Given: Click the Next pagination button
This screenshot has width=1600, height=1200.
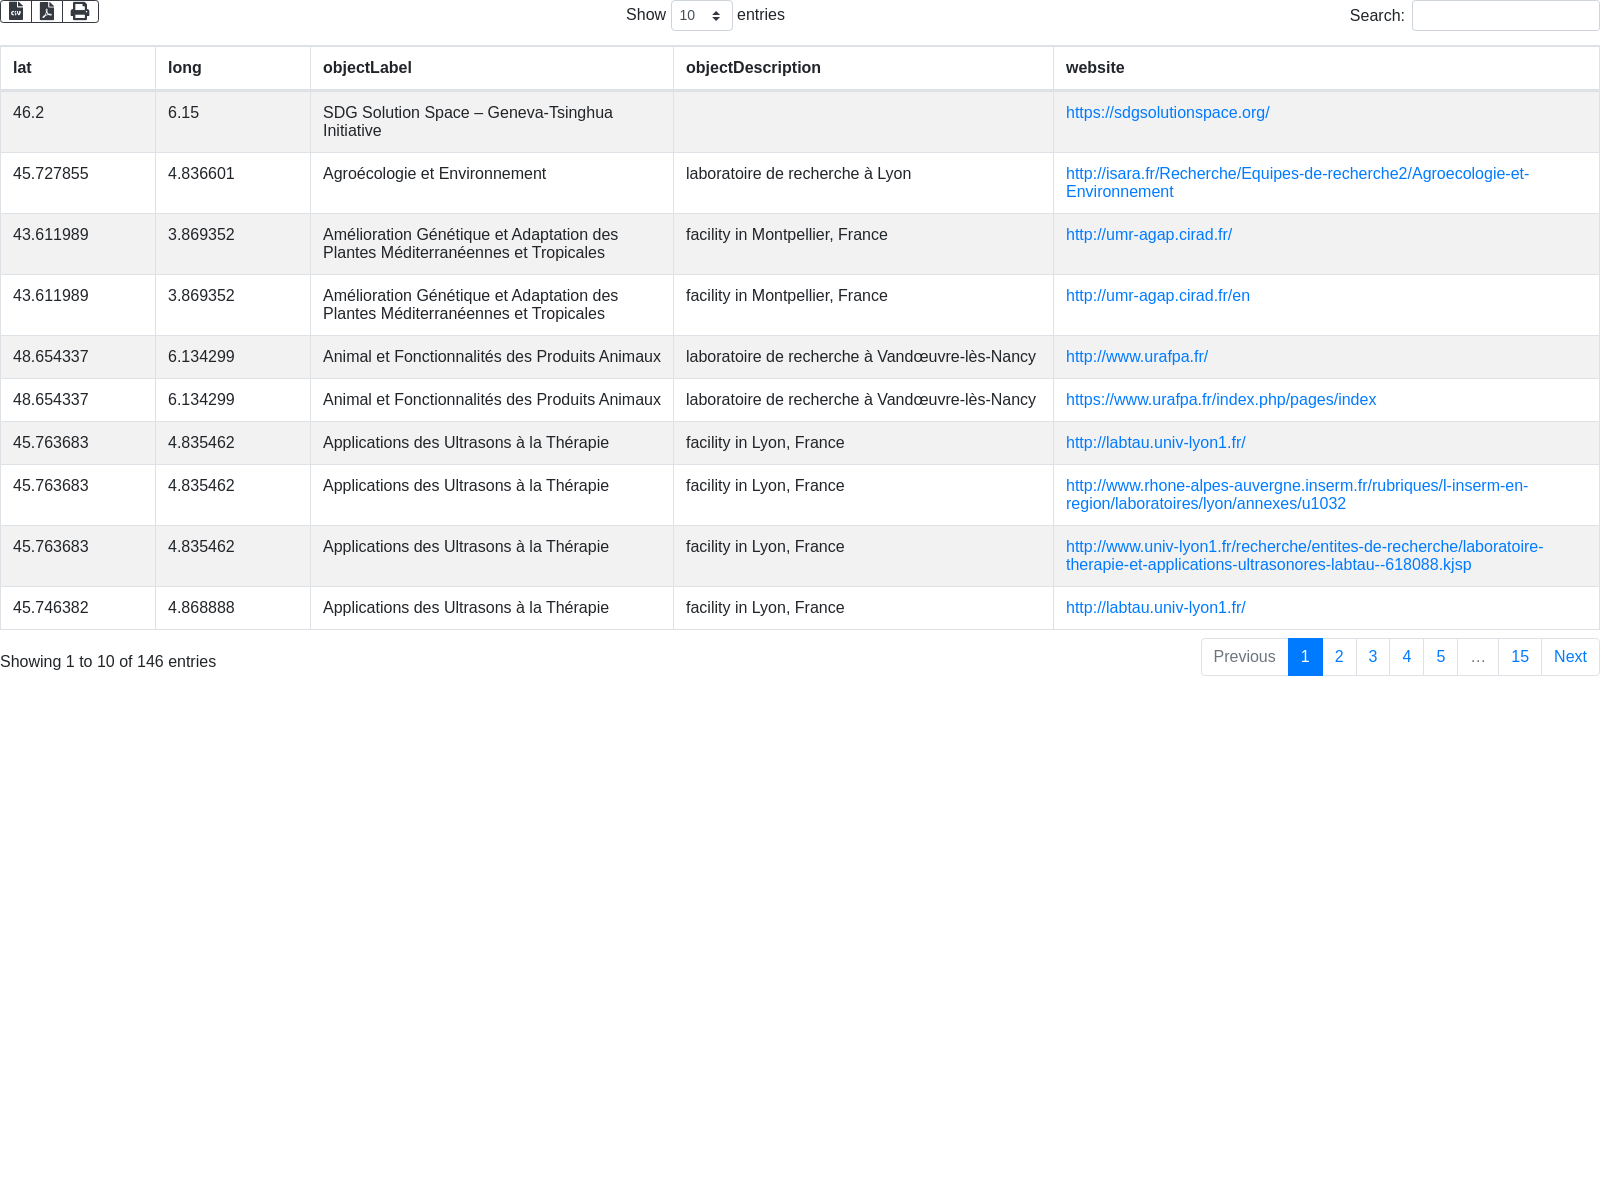Looking at the screenshot, I should pos(1569,657).
